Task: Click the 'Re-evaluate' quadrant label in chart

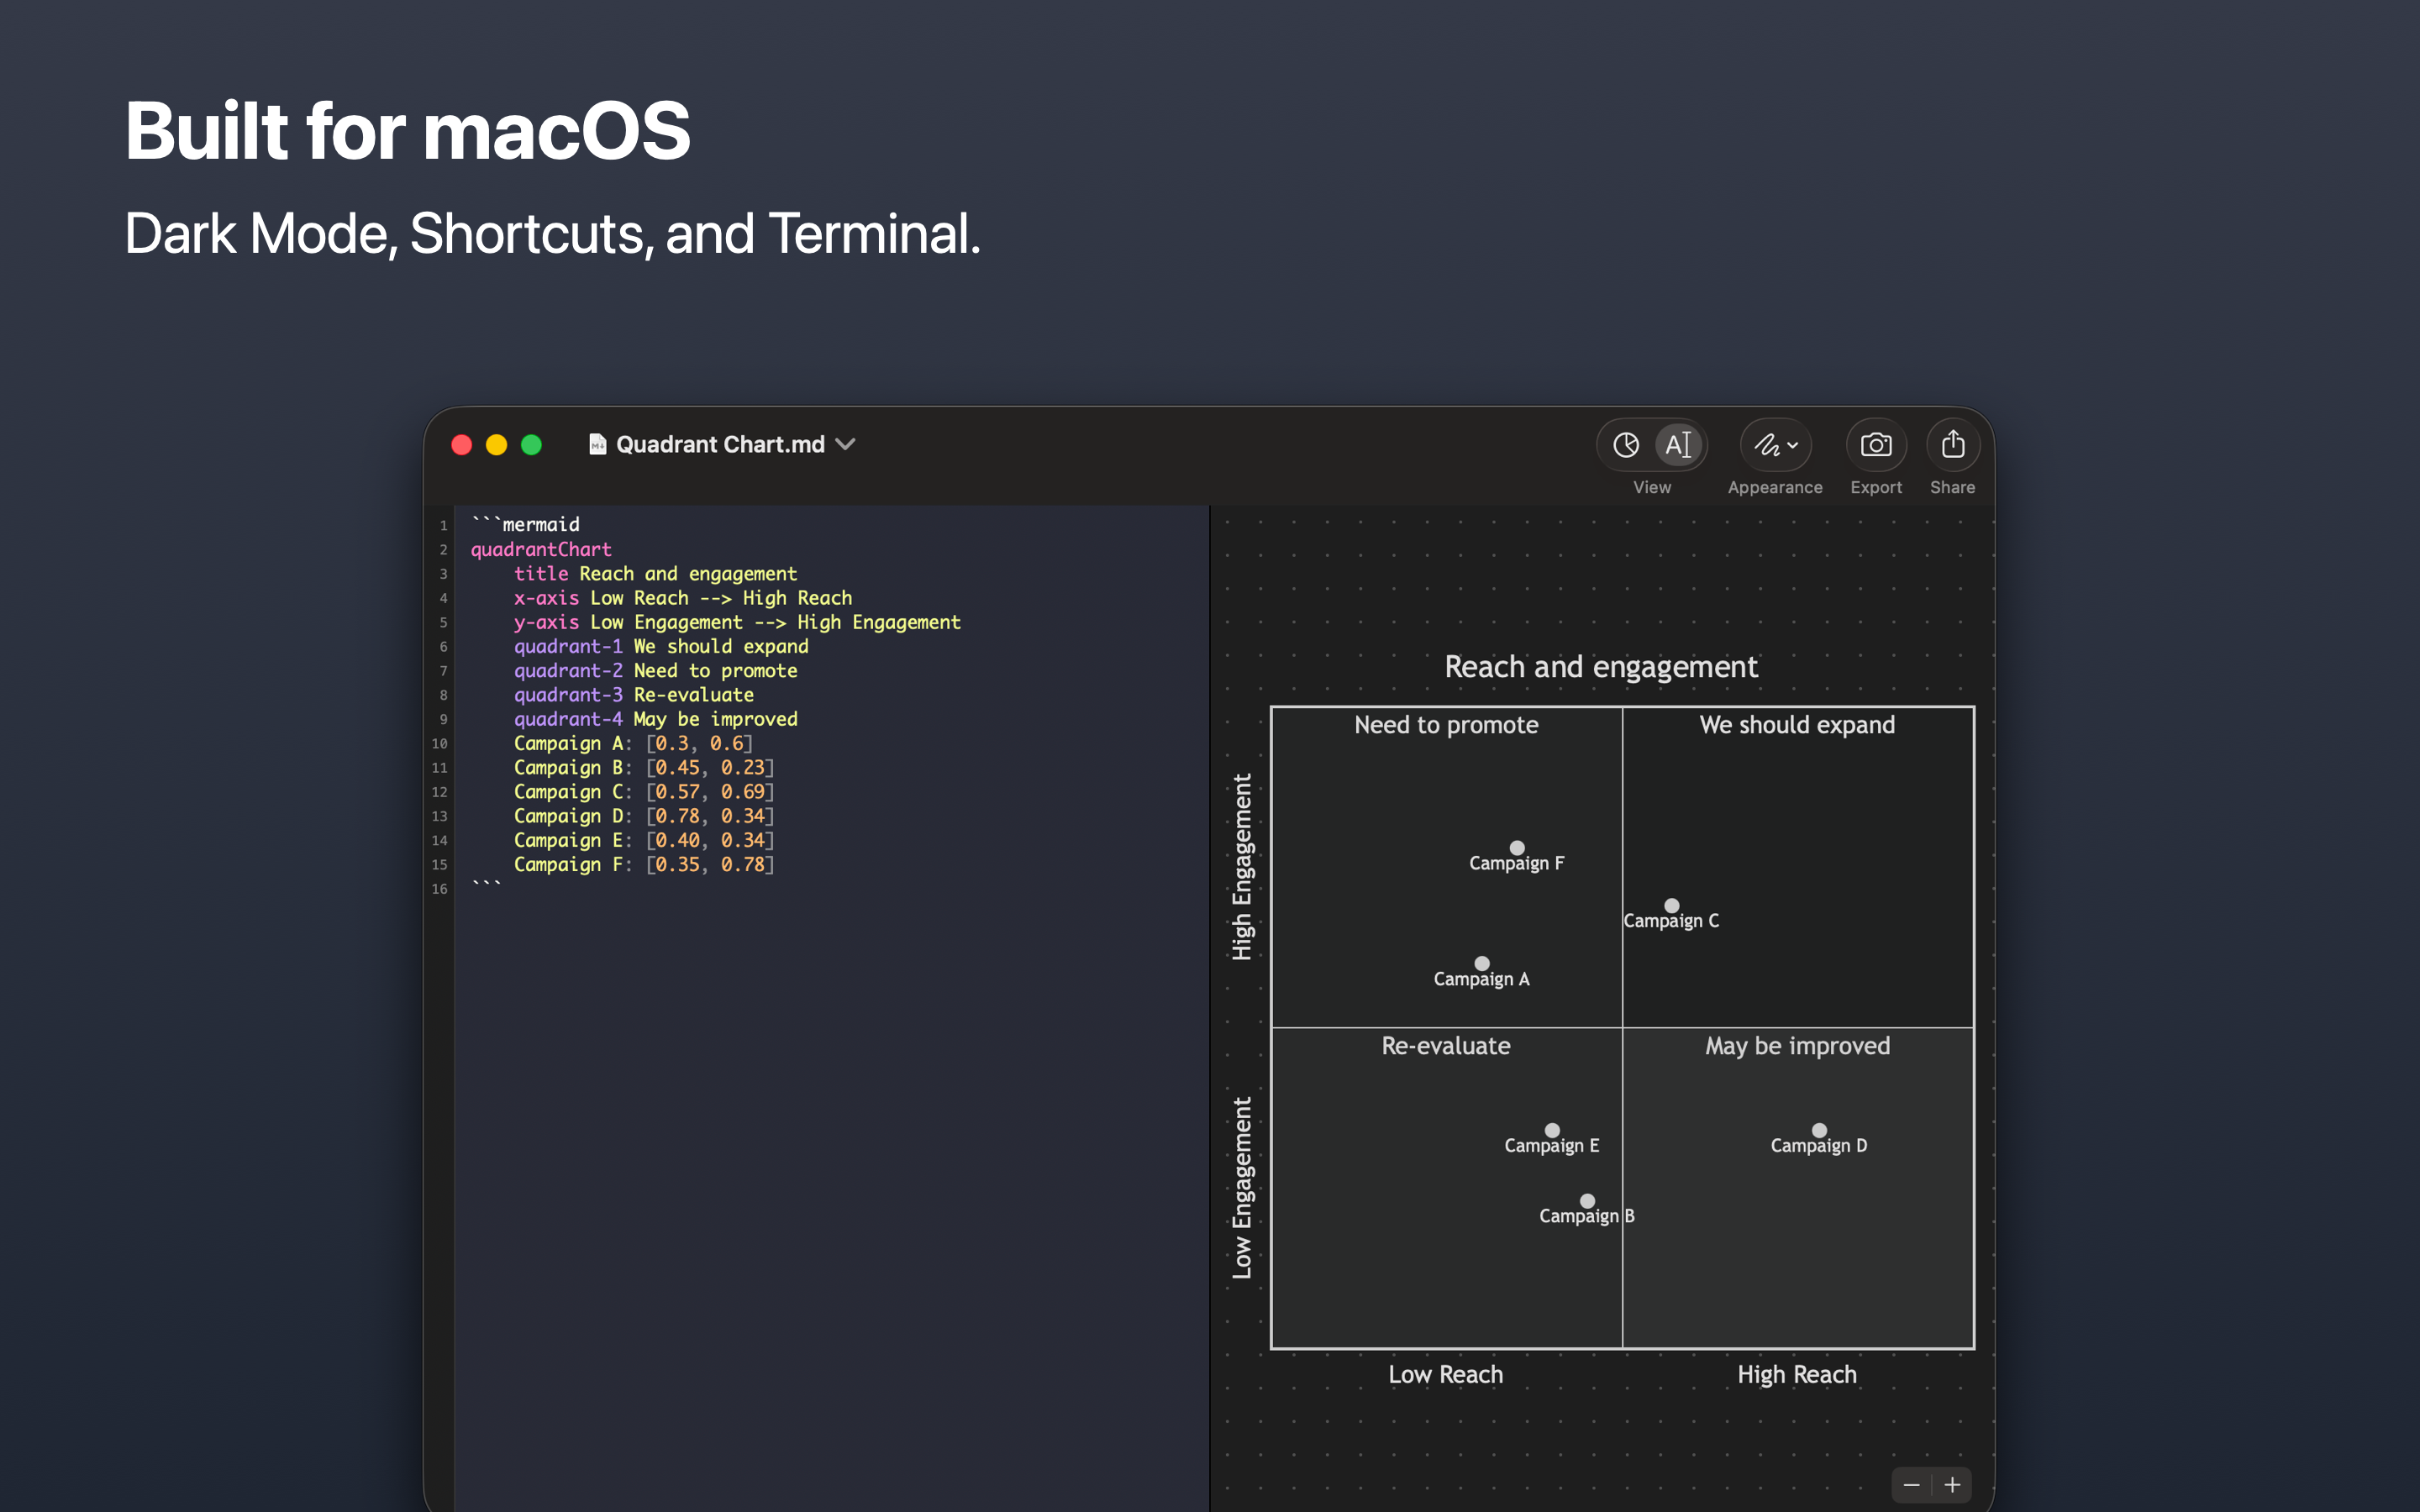Action: point(1446,1046)
